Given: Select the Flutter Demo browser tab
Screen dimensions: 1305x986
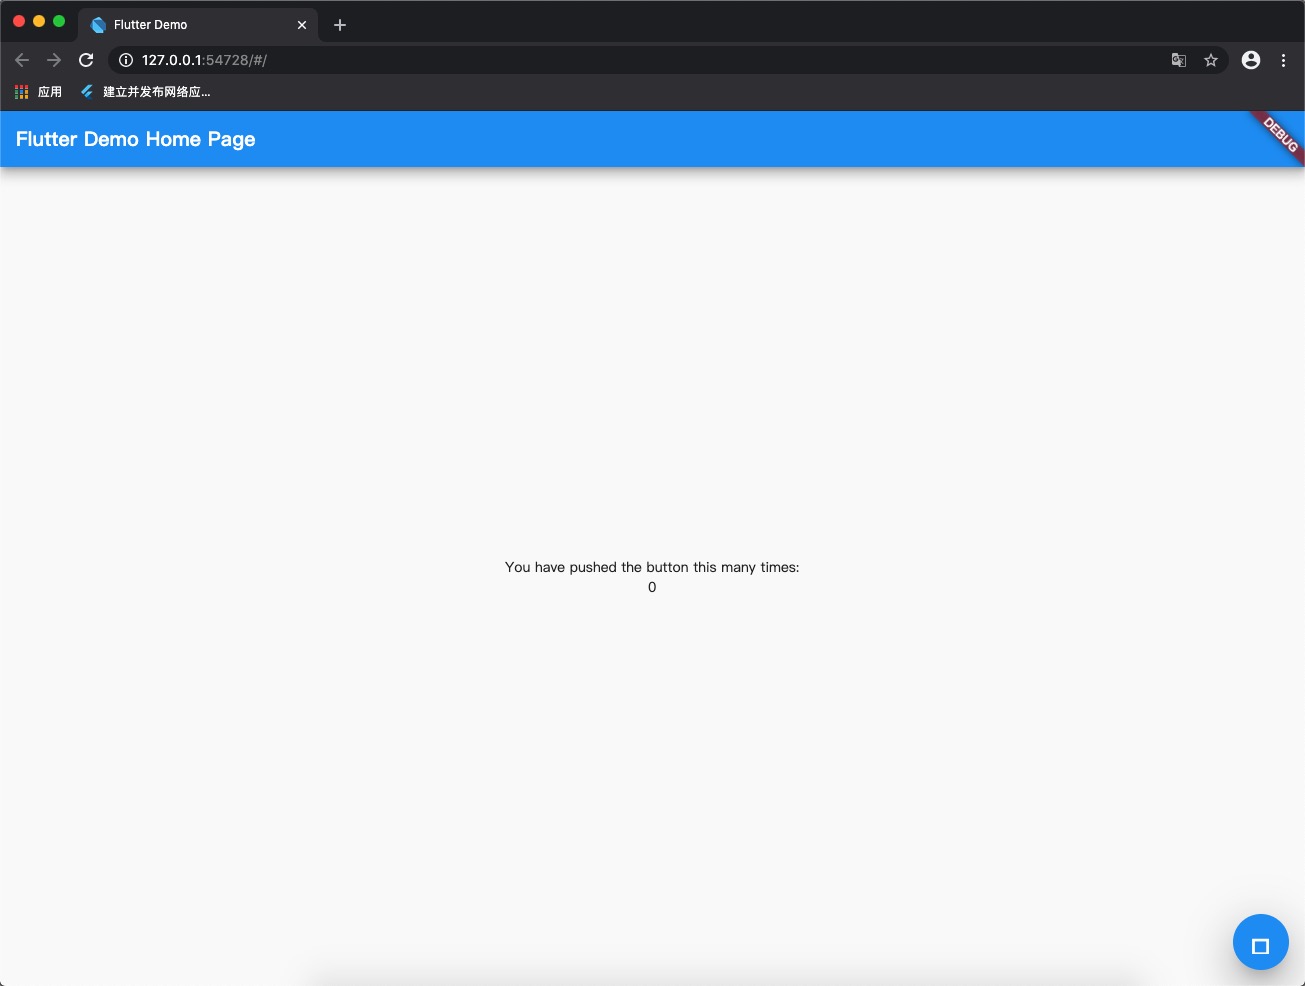Looking at the screenshot, I should click(180, 24).
